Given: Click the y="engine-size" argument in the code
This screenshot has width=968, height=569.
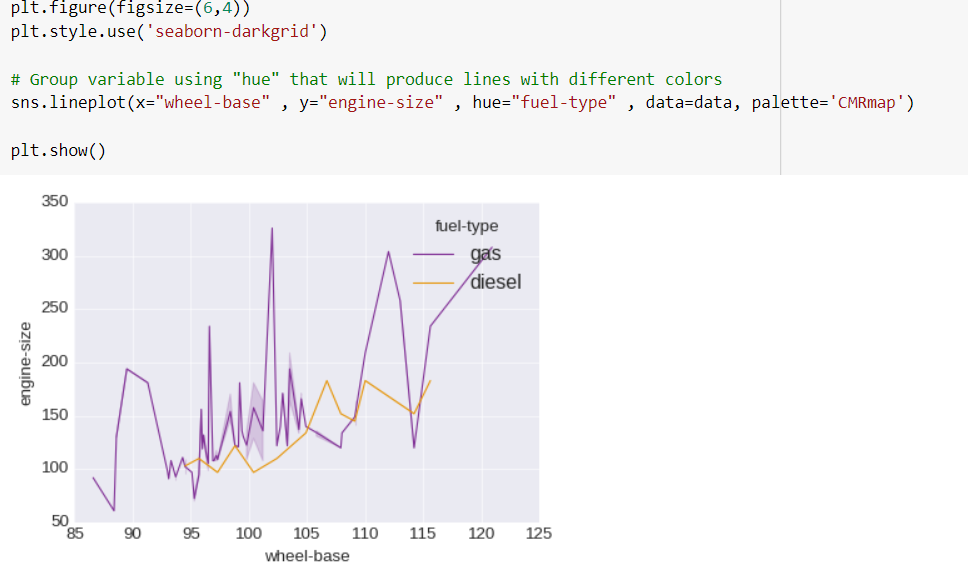Looking at the screenshot, I should pos(370,102).
